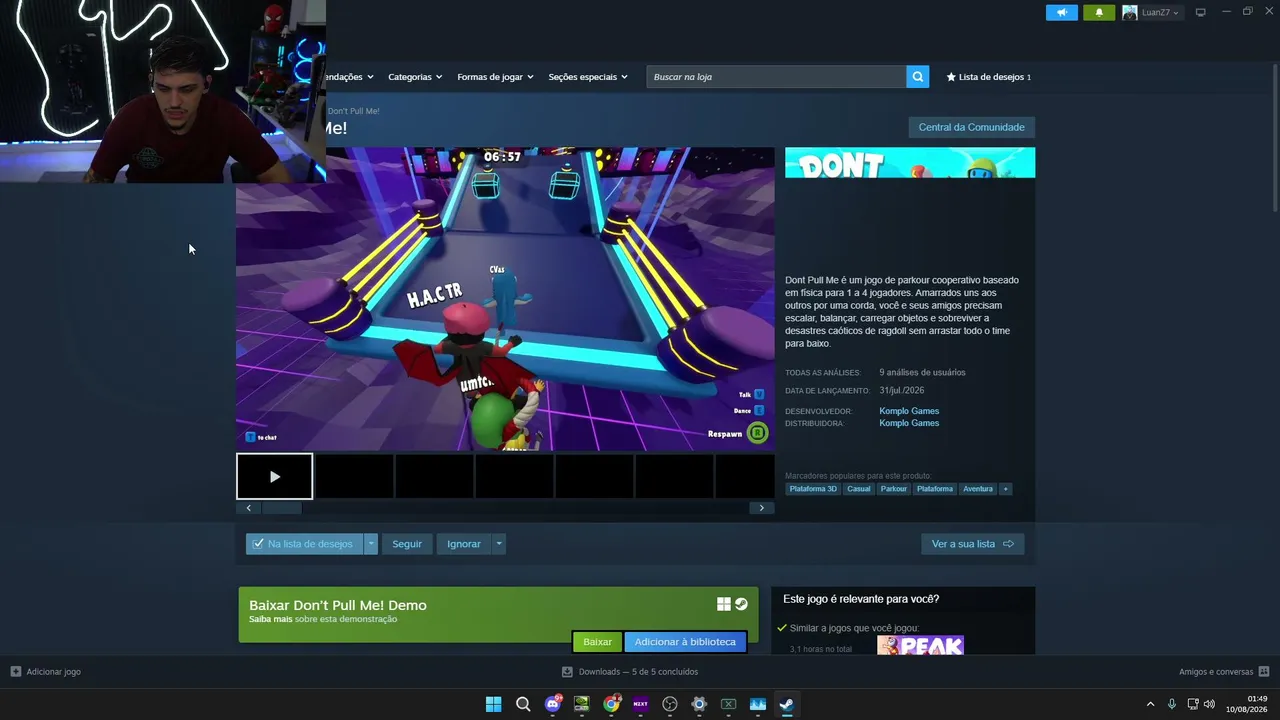Viewport: 1280px width, 720px height.
Task: Open the Ignorar options dropdown arrow
Action: pyautogui.click(x=498, y=544)
